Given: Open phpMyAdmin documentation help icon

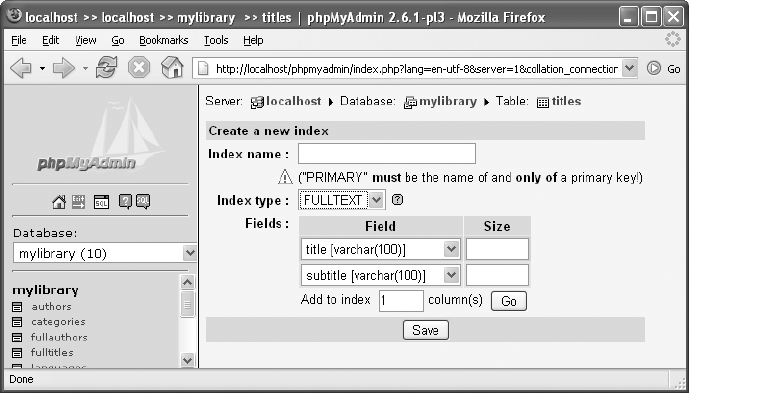Looking at the screenshot, I should point(125,201).
